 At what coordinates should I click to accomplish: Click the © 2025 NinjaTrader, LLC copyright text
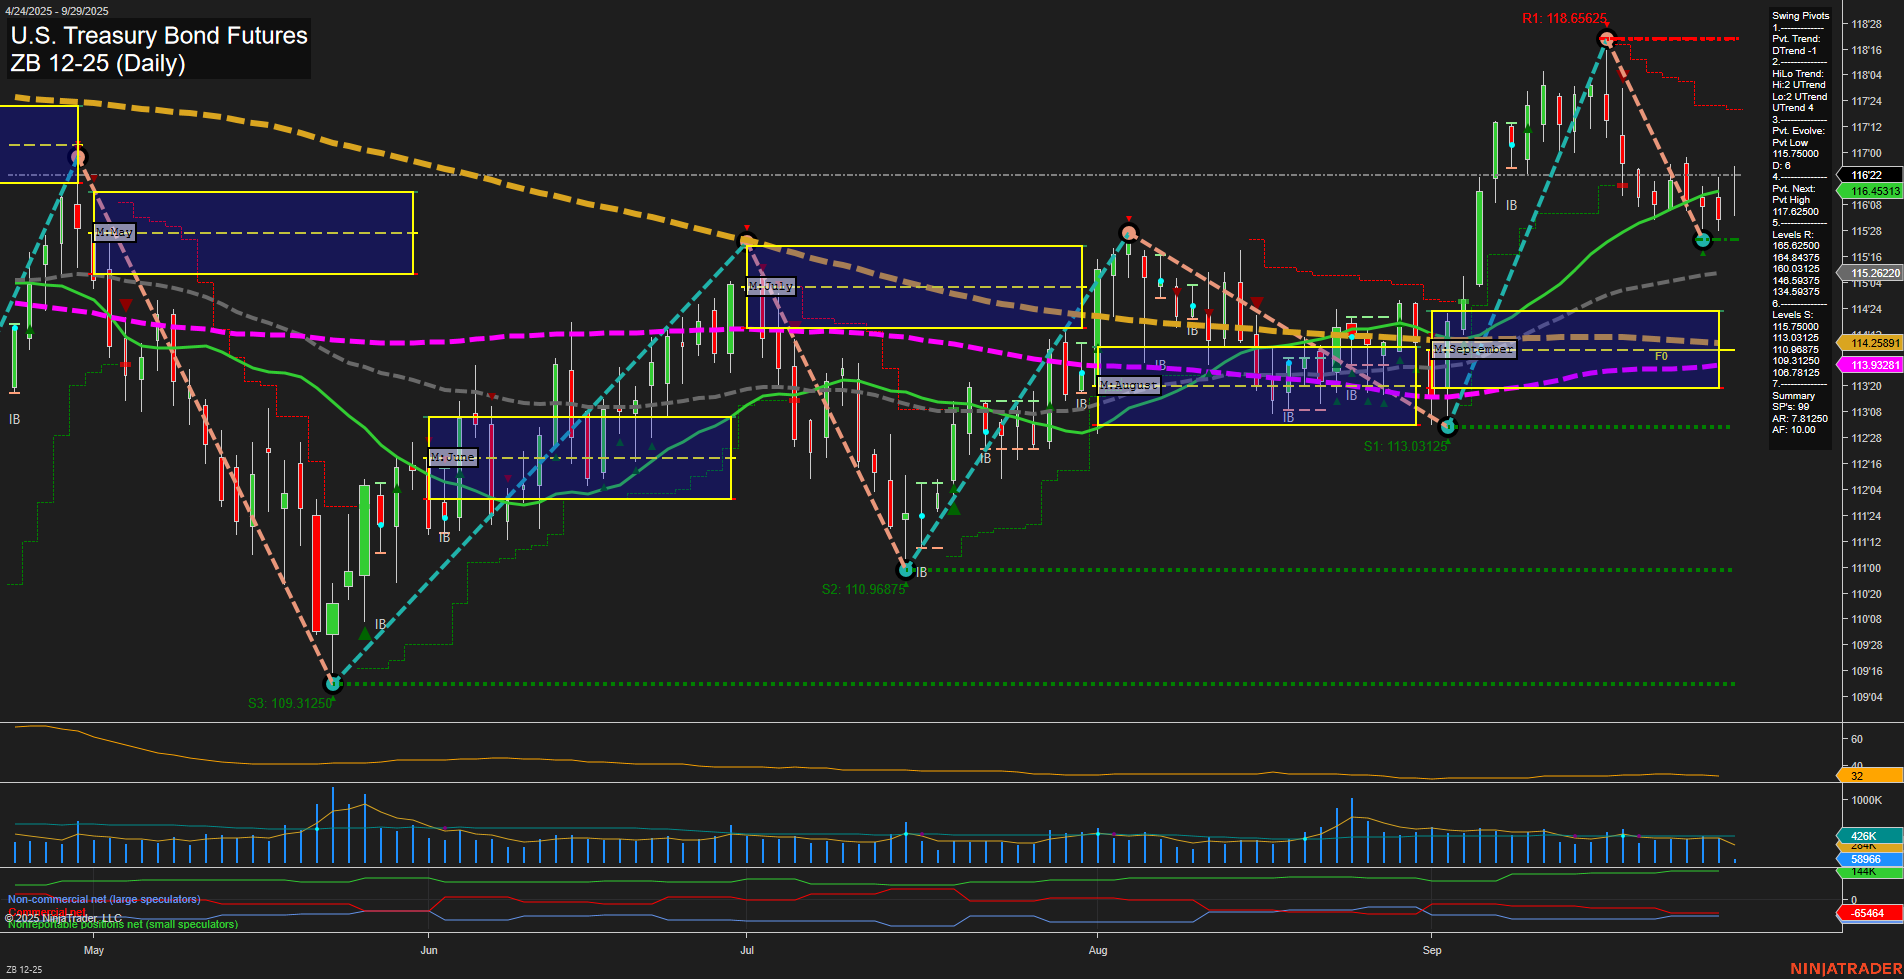coord(63,917)
